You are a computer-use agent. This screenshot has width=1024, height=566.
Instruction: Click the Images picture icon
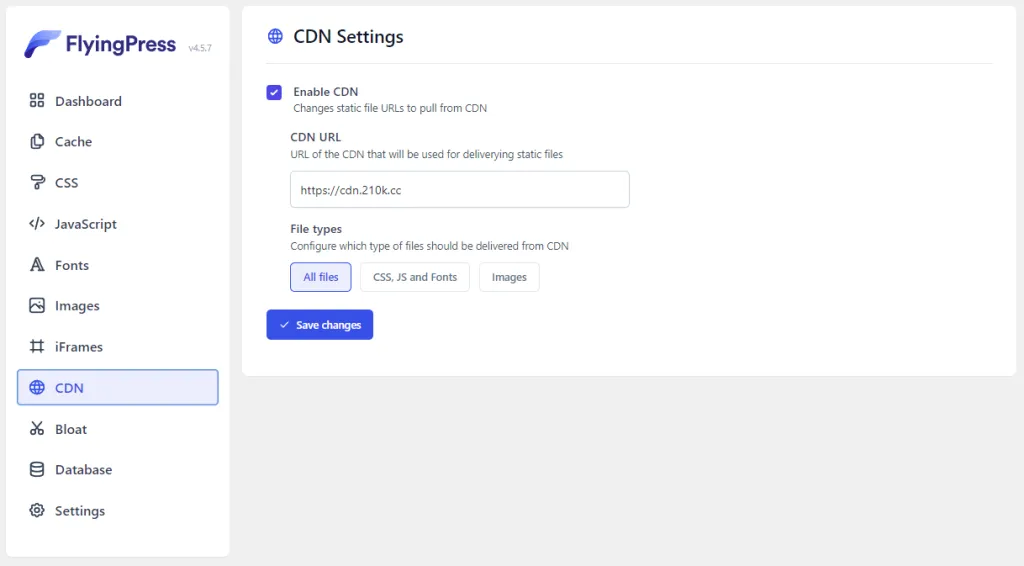click(37, 306)
